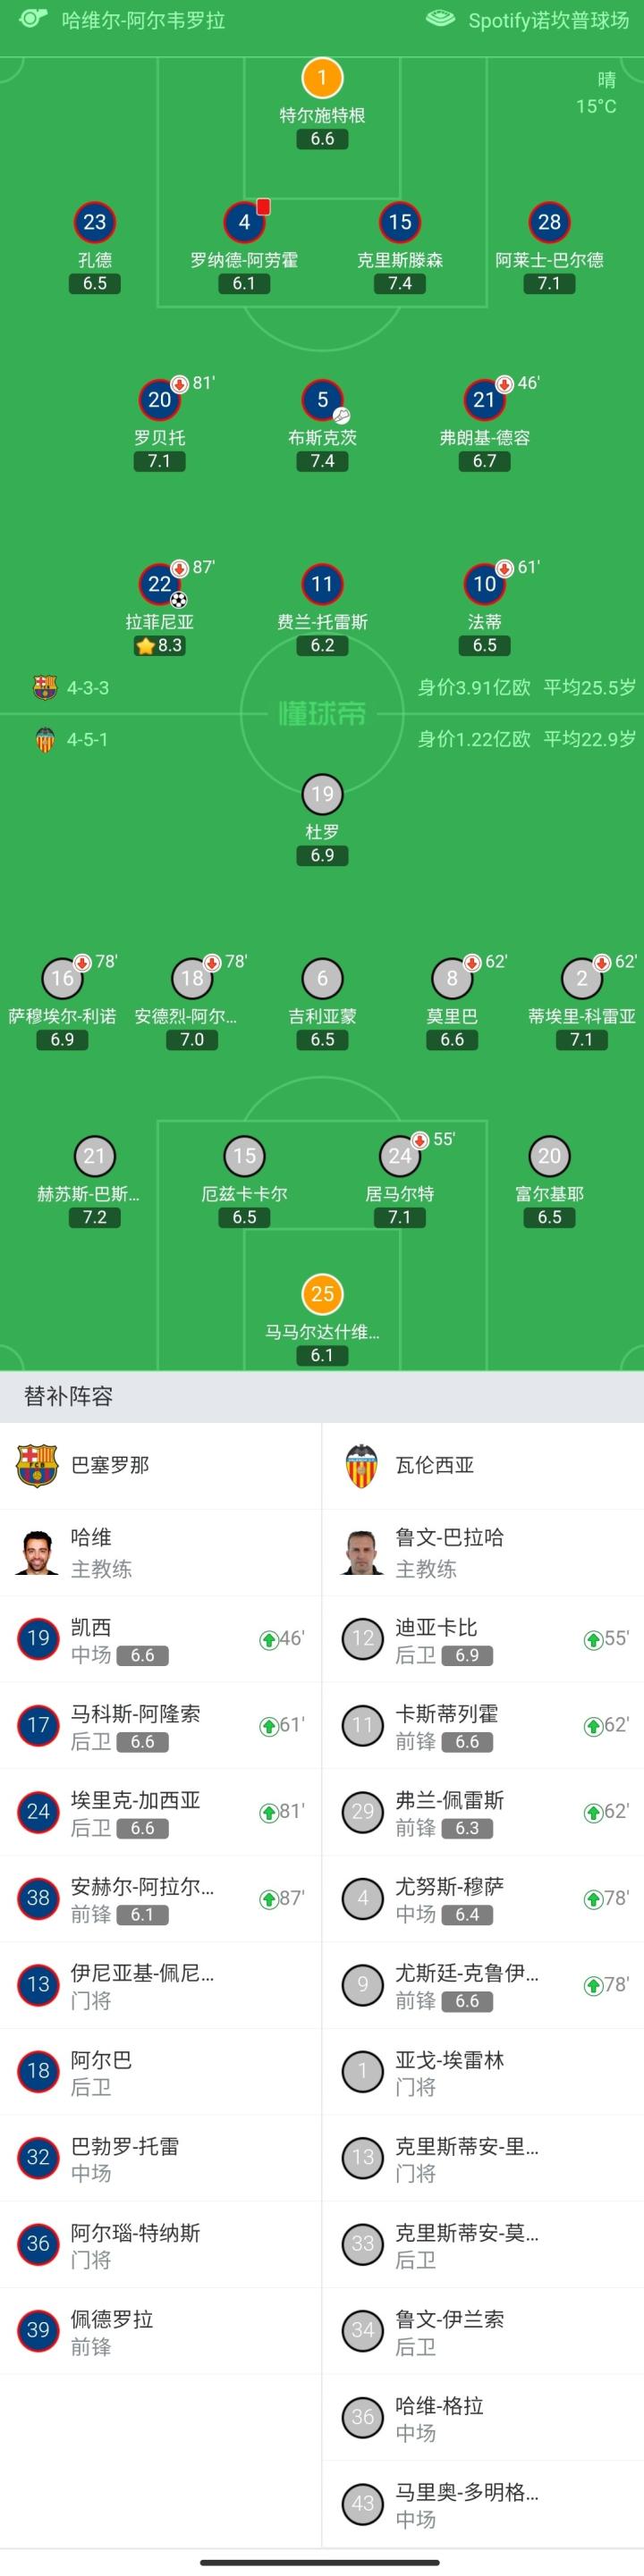Tap Valencia crest beside 4-5-1 formation
This screenshot has height=2576, width=644.
point(45,740)
